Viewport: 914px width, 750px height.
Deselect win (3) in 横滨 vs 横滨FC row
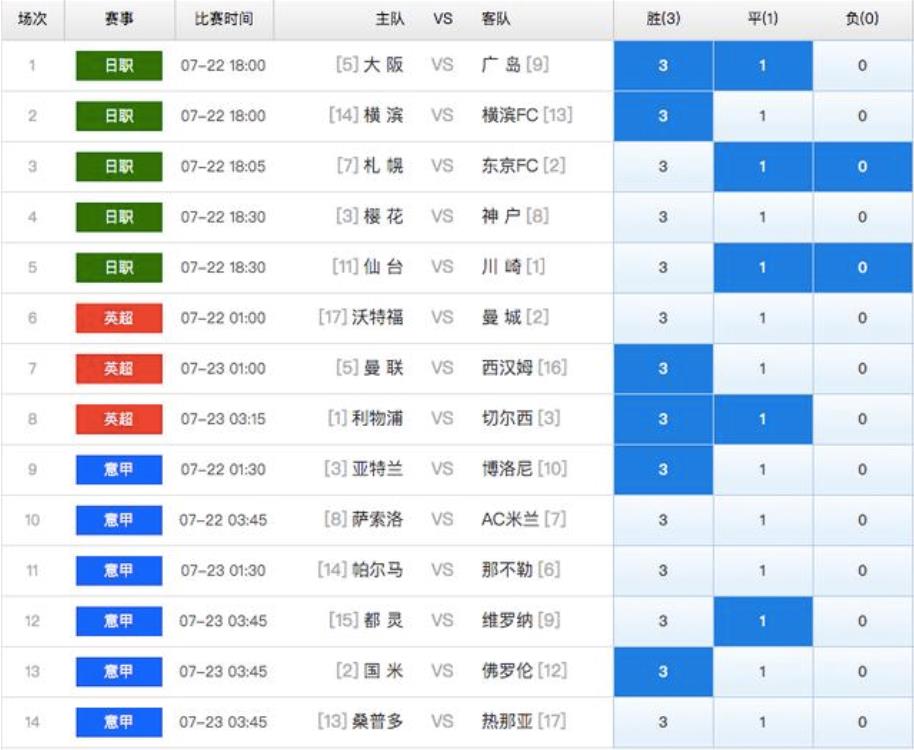tap(663, 116)
